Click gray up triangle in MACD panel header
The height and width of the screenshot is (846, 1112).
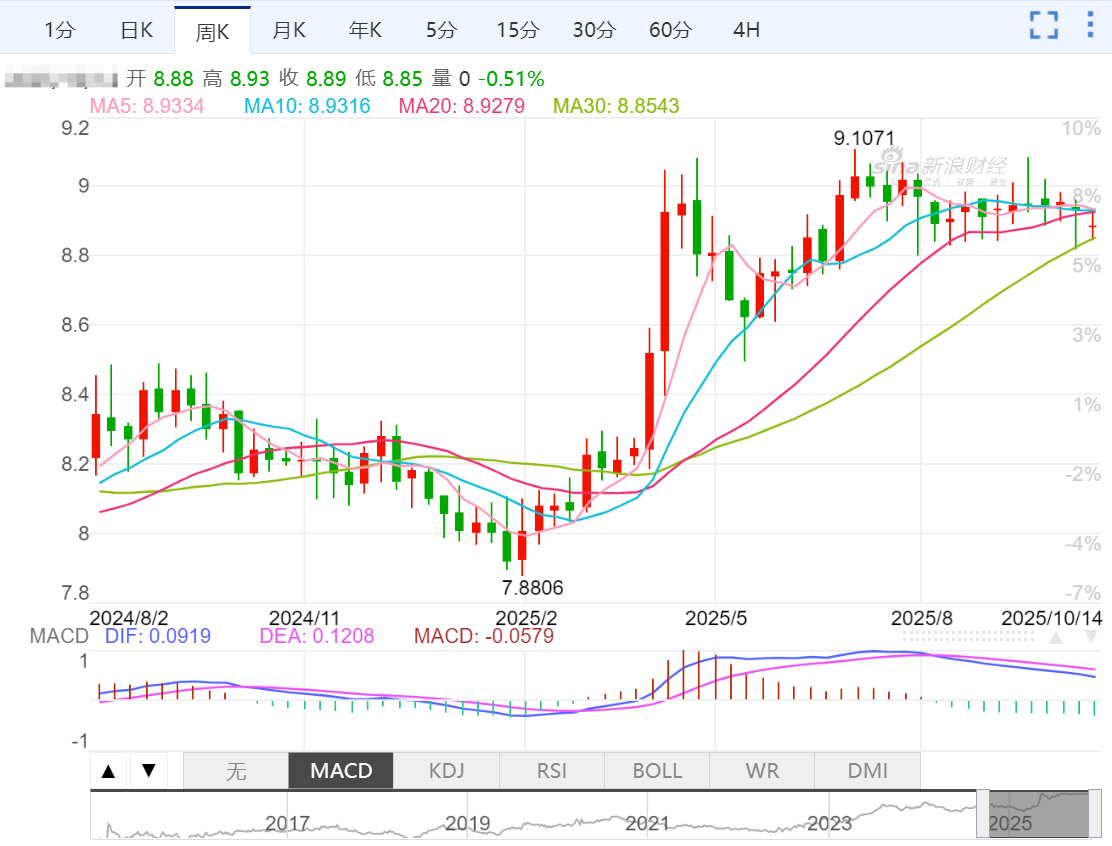(1055, 638)
